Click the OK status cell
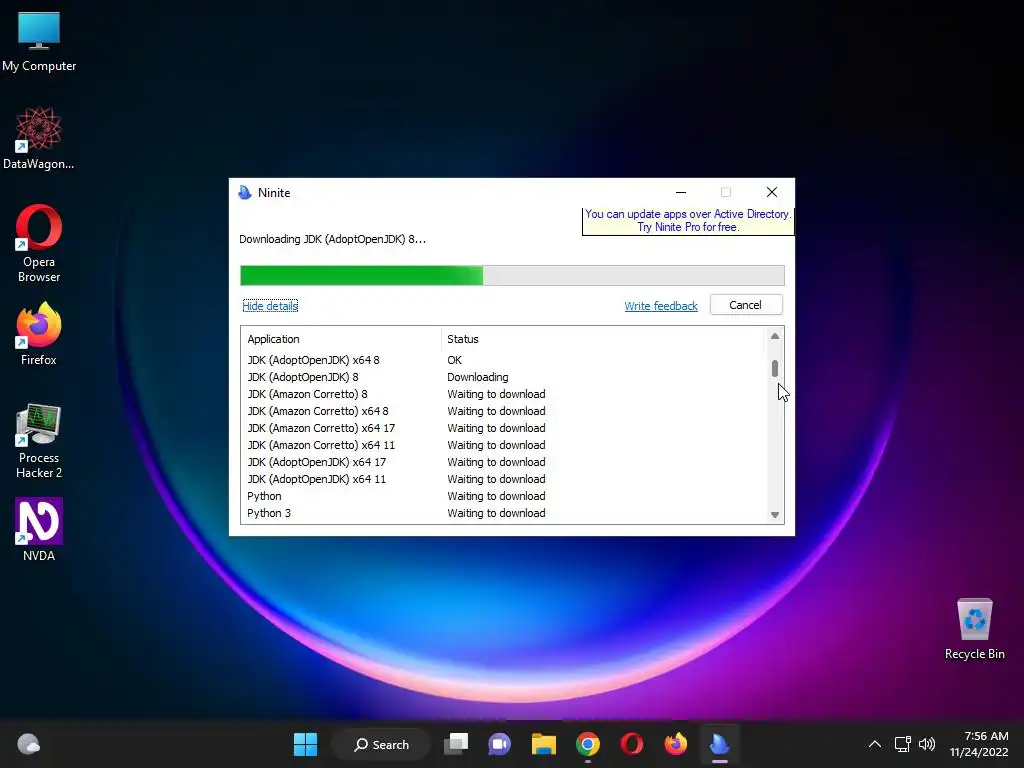Image resolution: width=1024 pixels, height=768 pixels. [455, 360]
